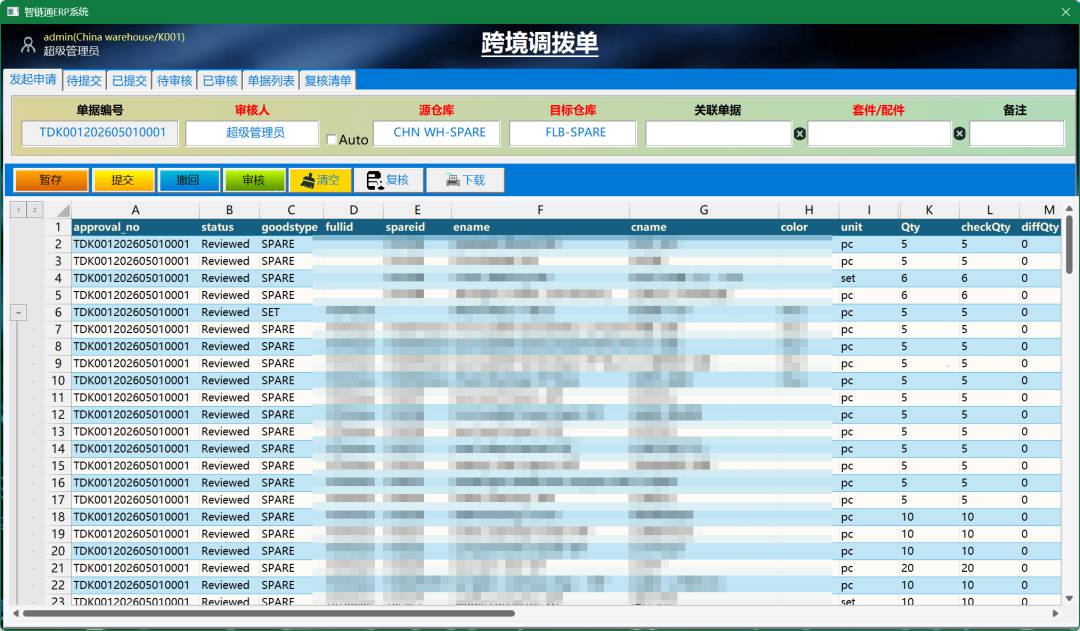The image size is (1080, 631).
Task: Select column F header
Action: 540,210
